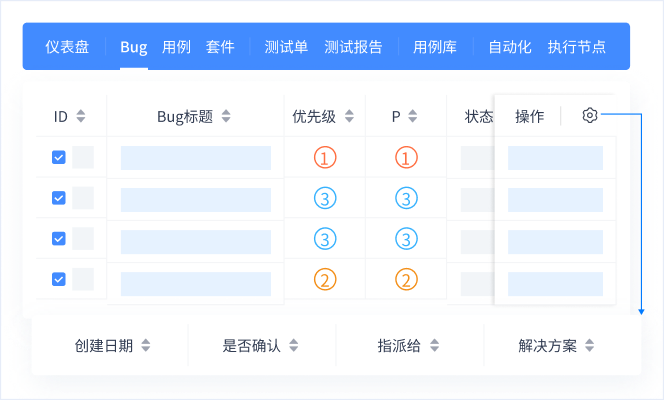
Task: Click the 状态 column header
Action: coord(479,116)
